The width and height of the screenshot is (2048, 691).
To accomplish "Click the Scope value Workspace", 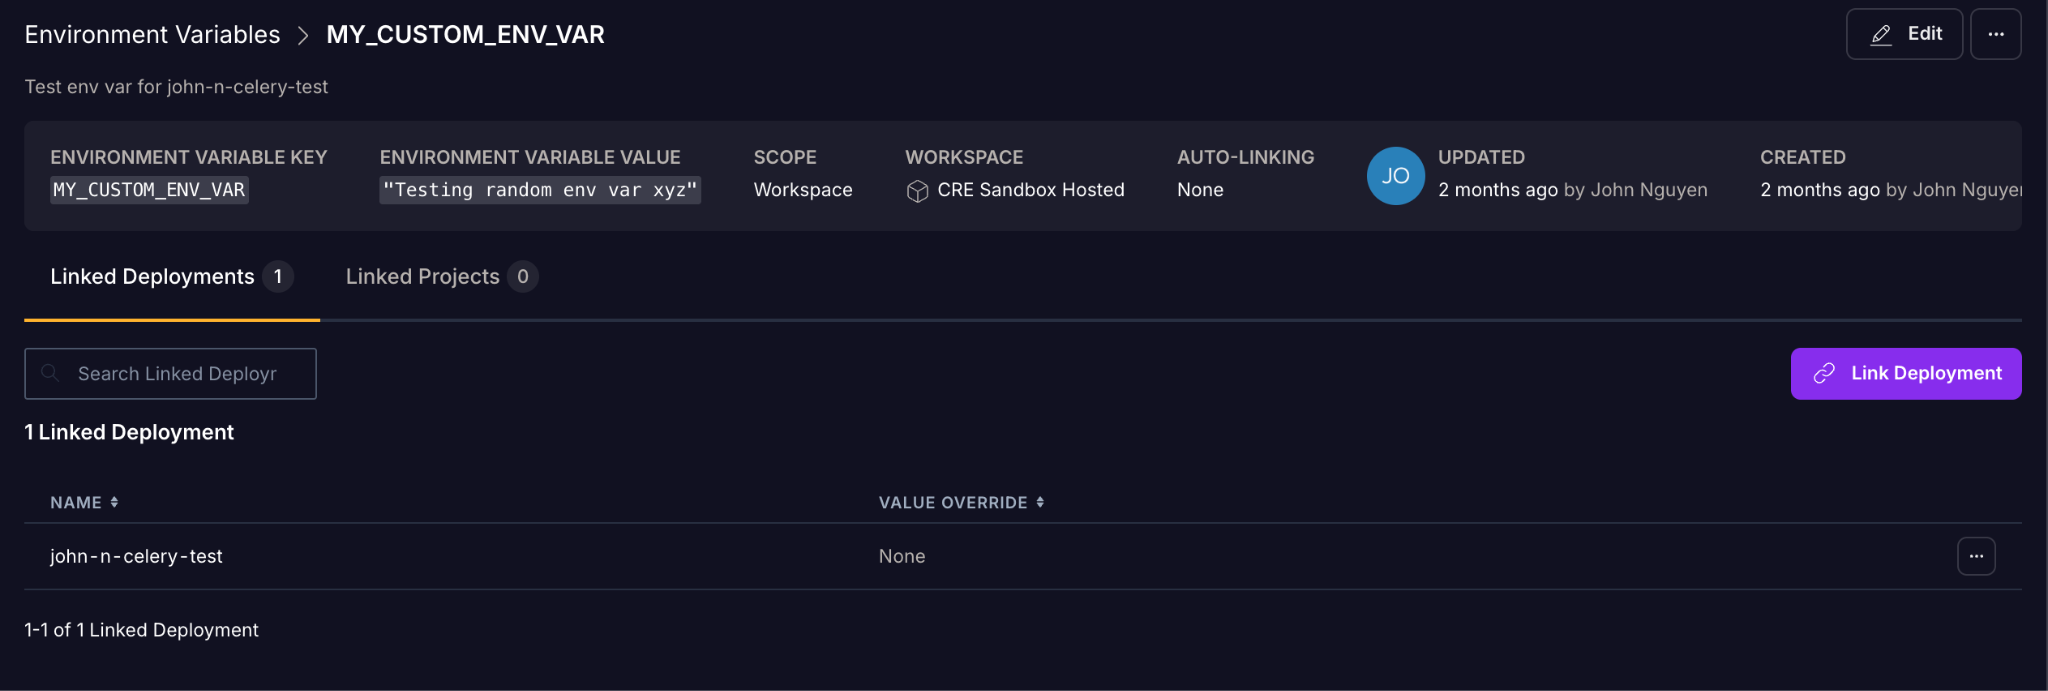I will click(803, 190).
